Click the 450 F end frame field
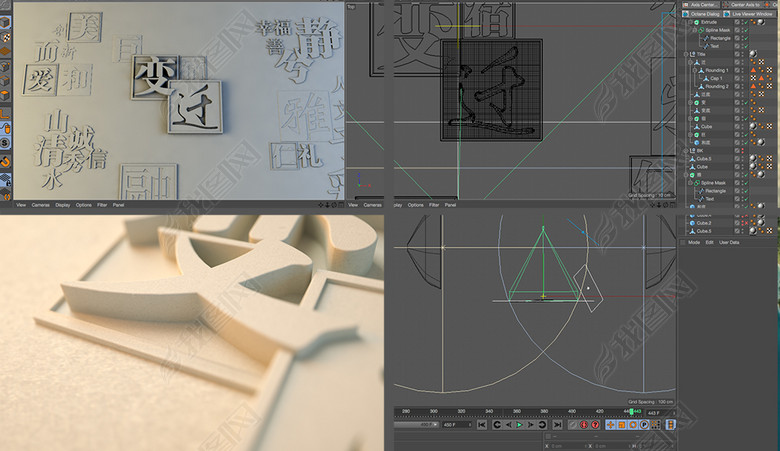780x451 pixels. (457, 425)
